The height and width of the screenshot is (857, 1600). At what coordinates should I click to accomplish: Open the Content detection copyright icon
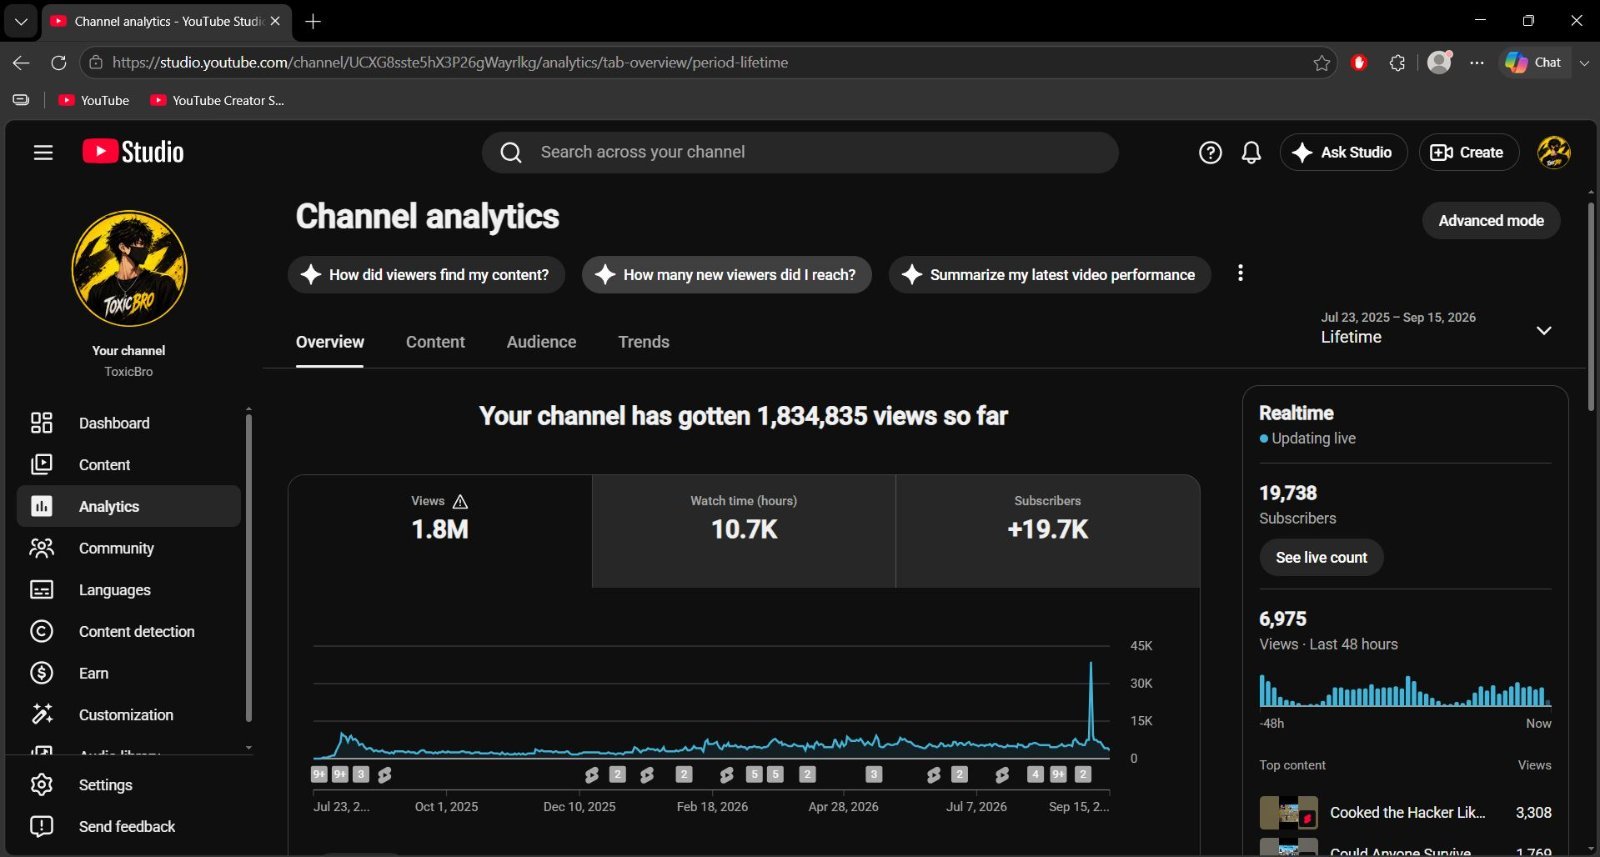41,632
